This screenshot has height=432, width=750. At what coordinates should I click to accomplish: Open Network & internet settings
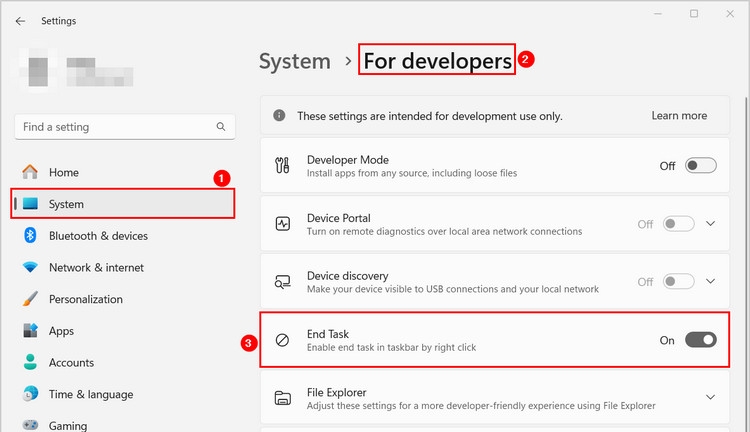124,267
